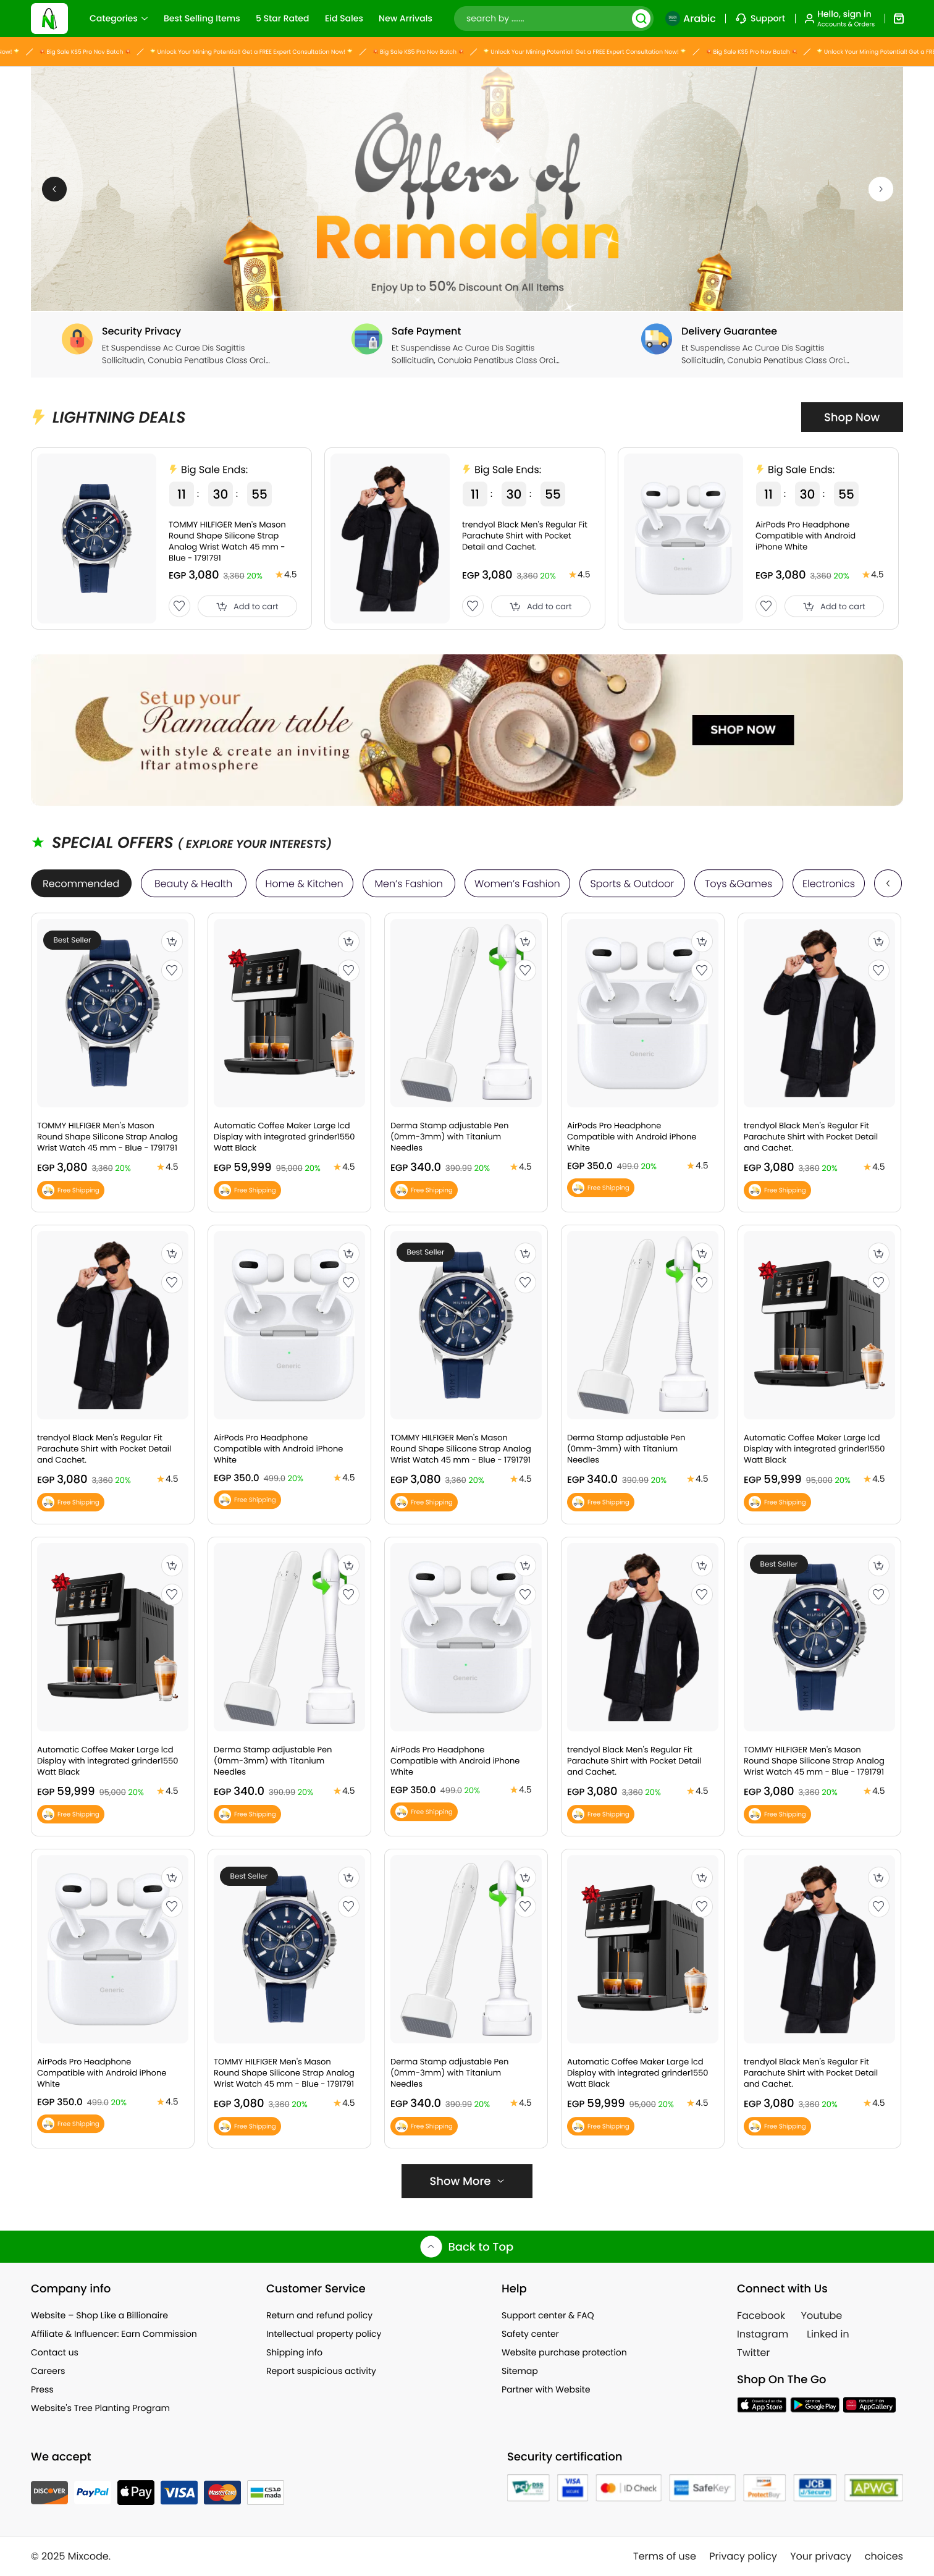Open the shopping cart icon in header

tap(898, 18)
